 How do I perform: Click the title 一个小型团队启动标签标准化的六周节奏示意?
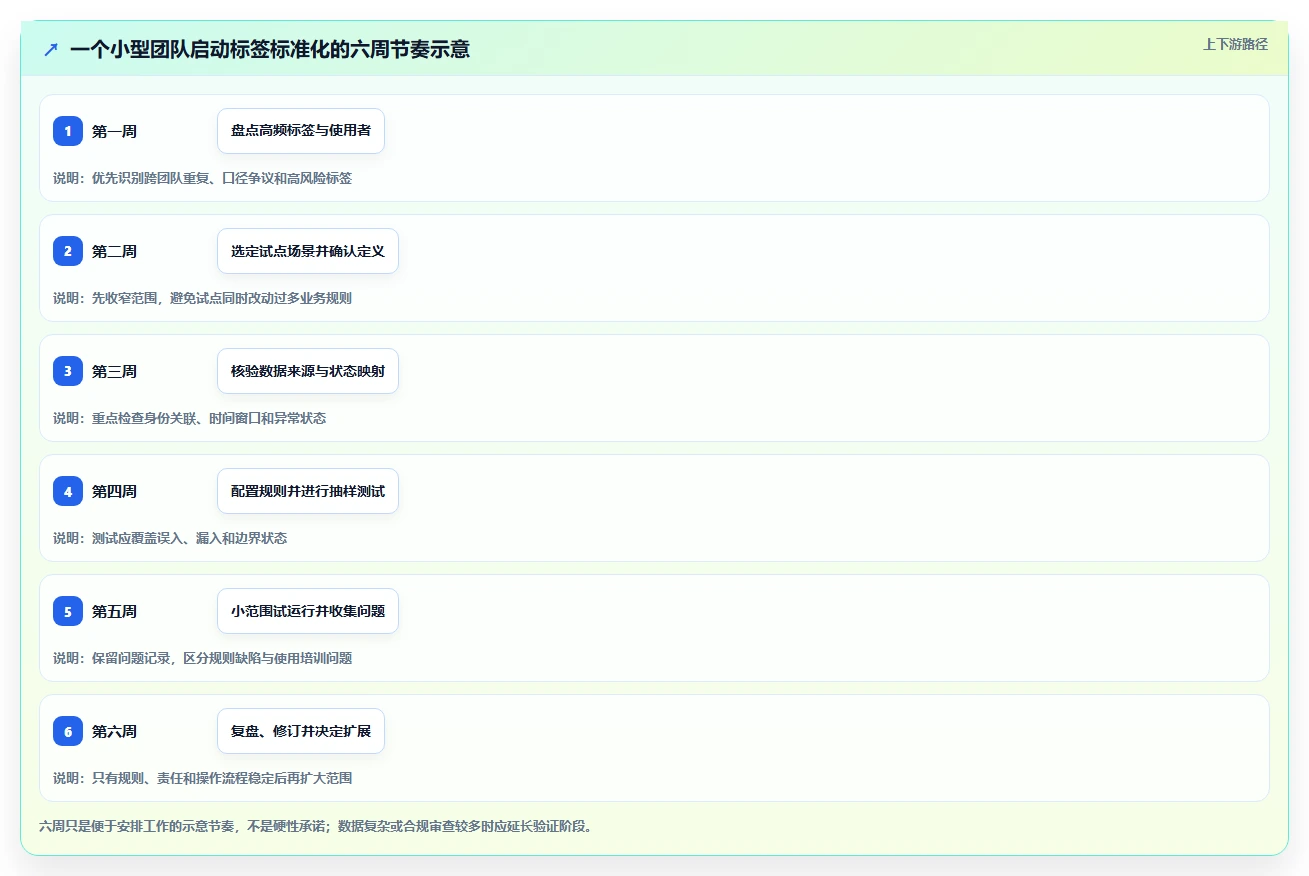point(270,49)
